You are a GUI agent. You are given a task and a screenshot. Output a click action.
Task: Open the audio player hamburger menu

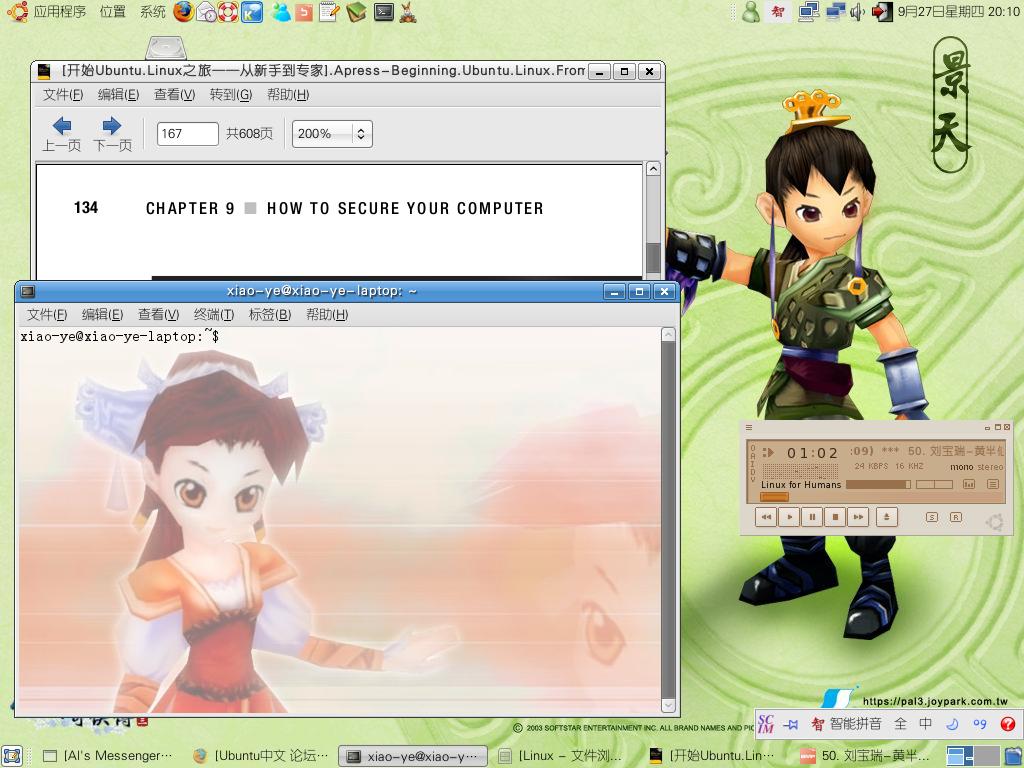749,428
